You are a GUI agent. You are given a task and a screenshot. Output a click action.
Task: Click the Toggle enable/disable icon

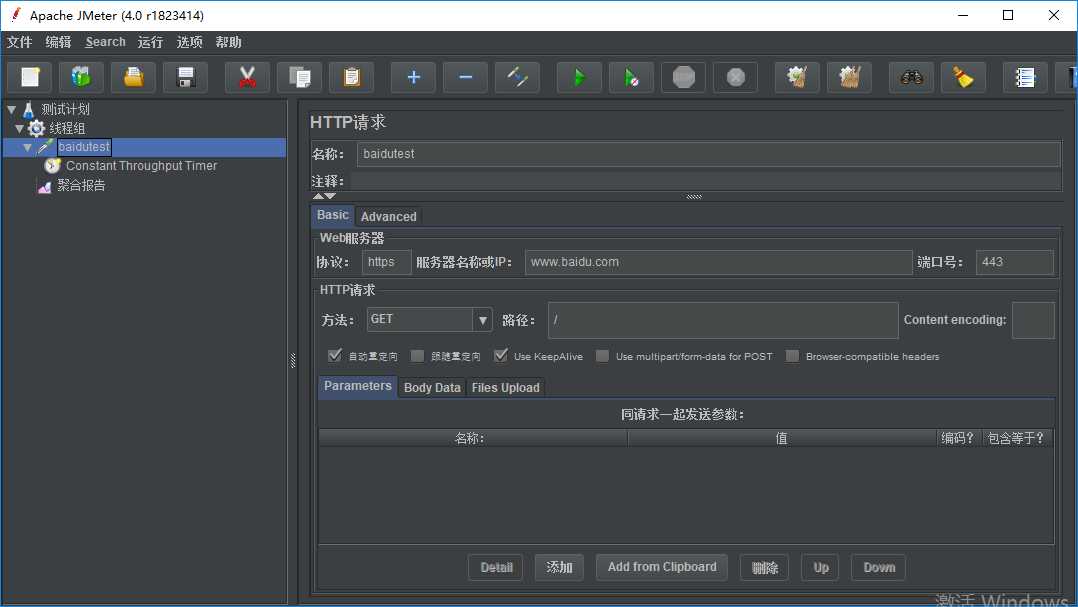click(x=517, y=77)
